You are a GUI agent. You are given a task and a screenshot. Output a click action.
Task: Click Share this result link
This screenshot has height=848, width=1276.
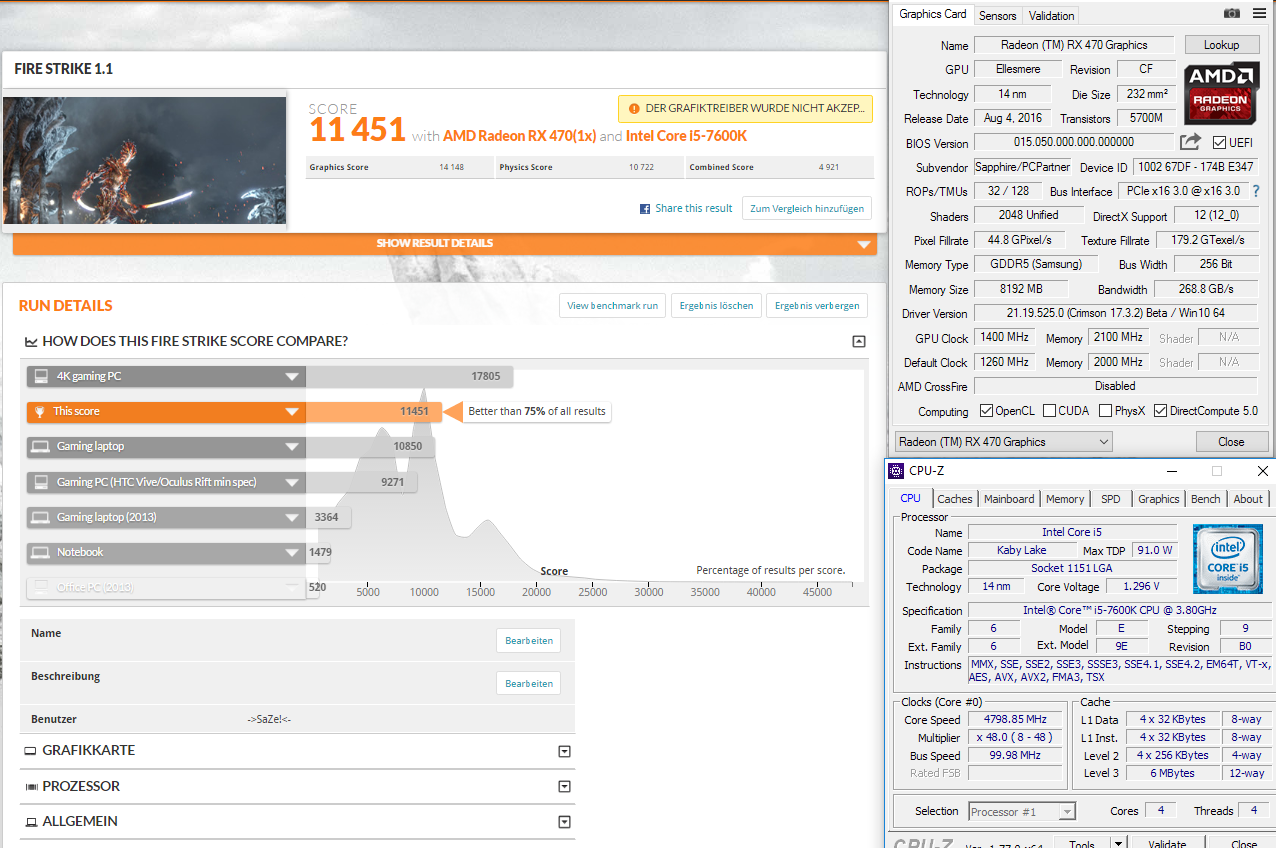pyautogui.click(x=694, y=209)
